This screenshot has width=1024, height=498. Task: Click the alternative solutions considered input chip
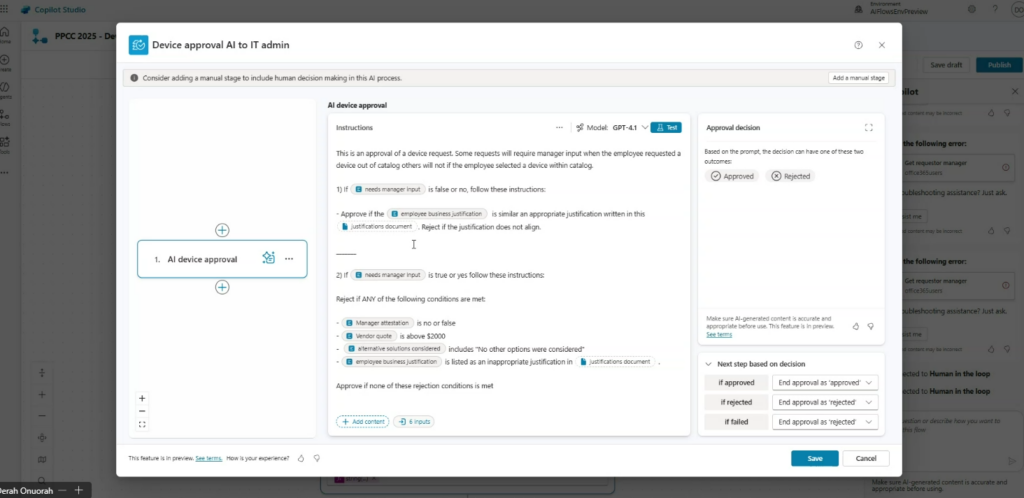pyautogui.click(x=394, y=349)
